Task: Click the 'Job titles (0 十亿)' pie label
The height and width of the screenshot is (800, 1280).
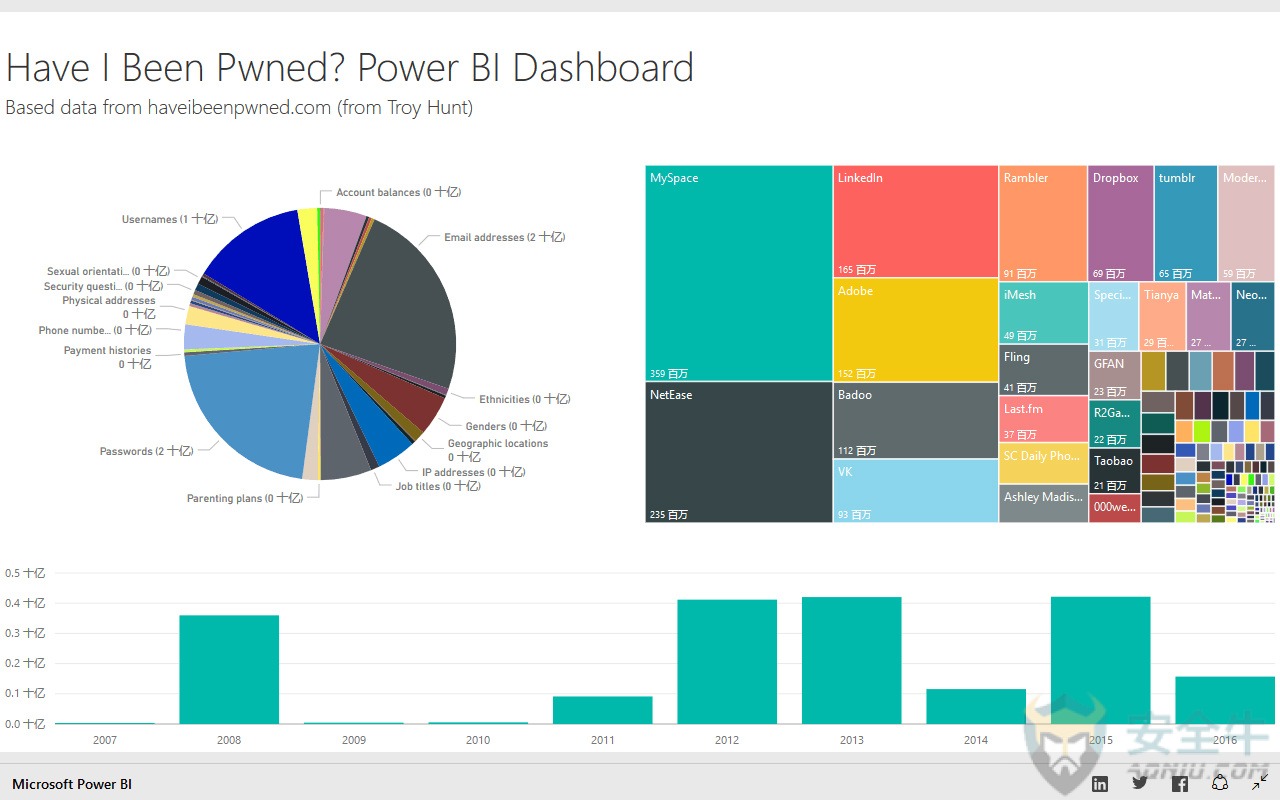Action: coord(438,486)
